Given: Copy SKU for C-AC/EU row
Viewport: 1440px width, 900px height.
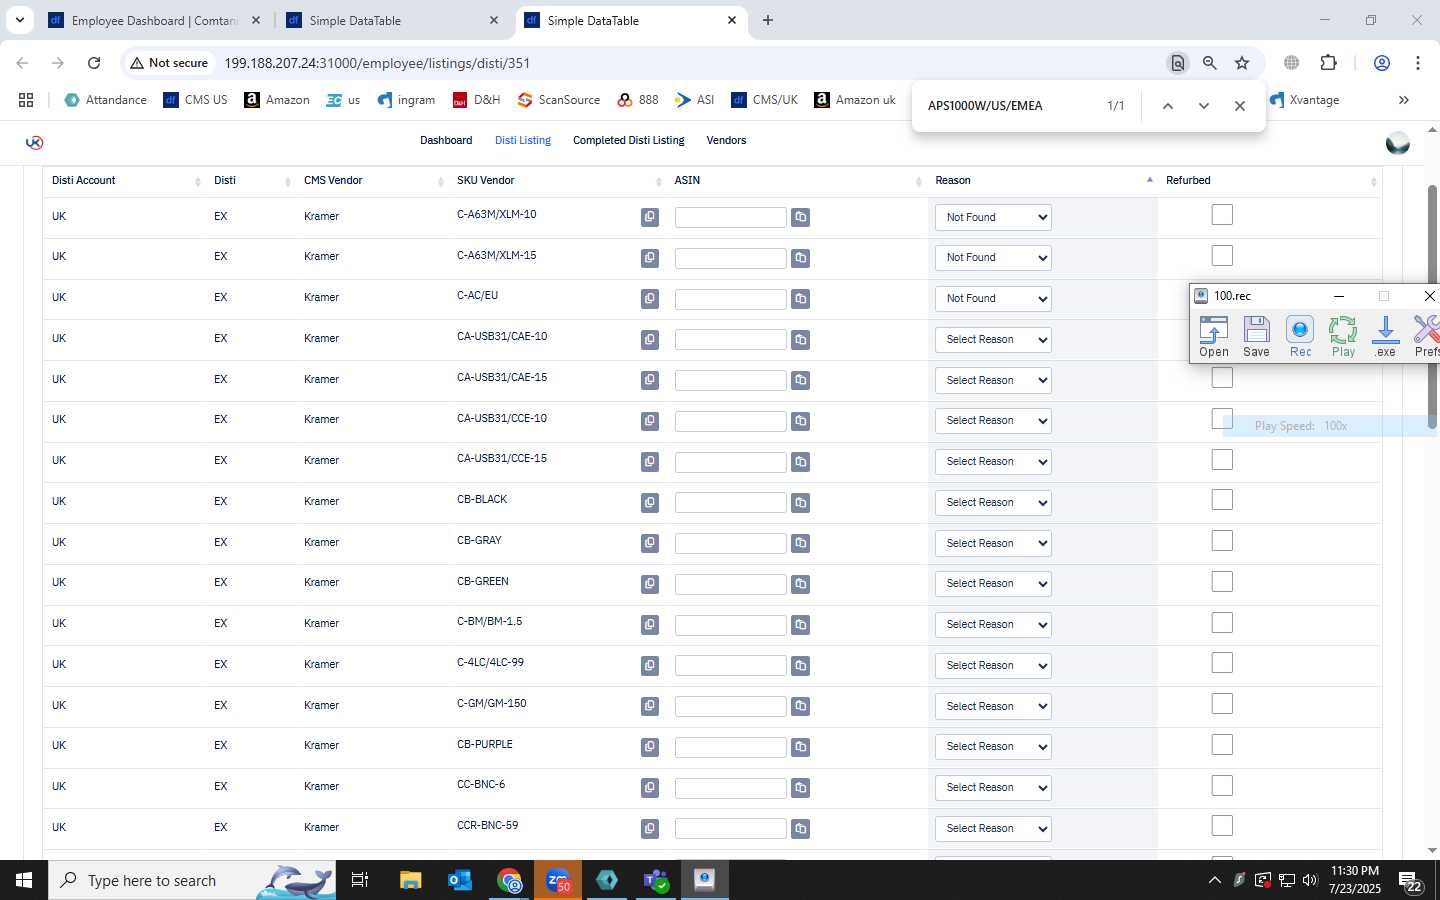Looking at the screenshot, I should (650, 299).
